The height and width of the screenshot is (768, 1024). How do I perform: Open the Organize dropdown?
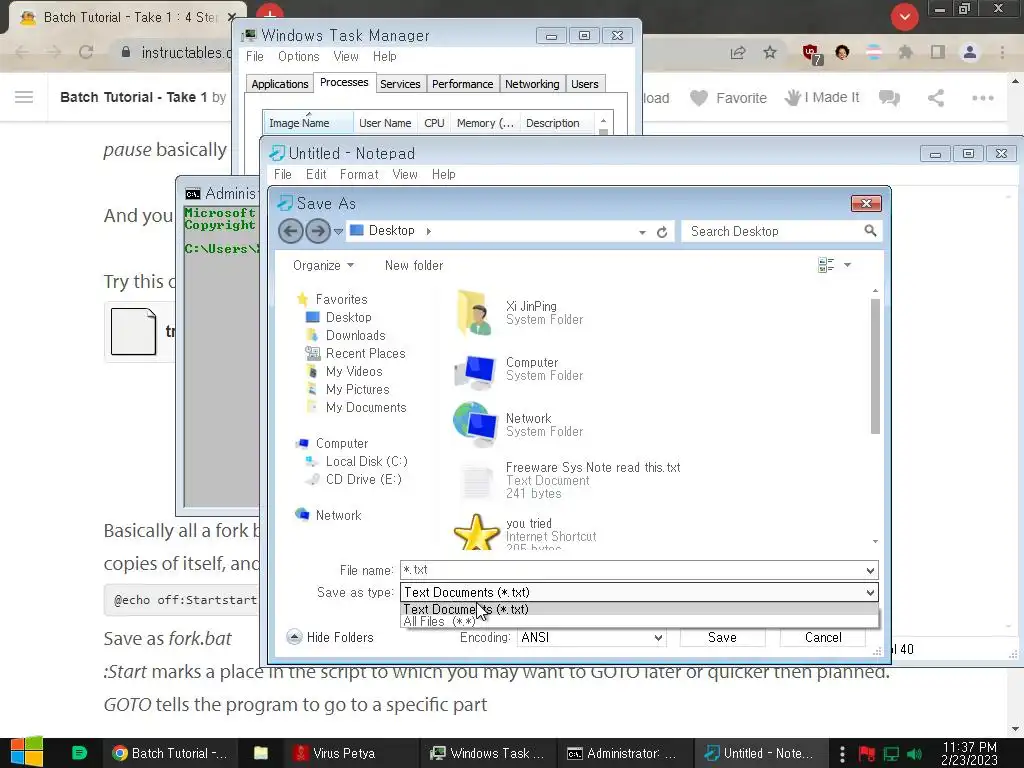[323, 265]
